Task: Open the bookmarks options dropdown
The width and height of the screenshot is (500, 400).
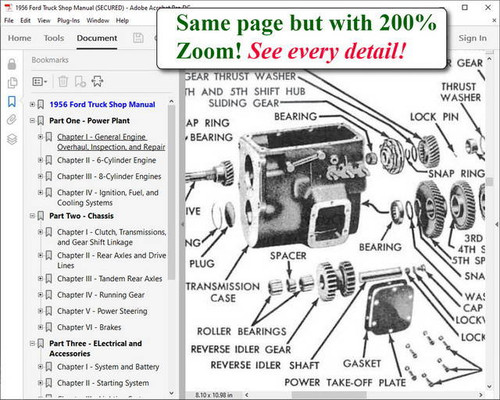Action: coord(39,81)
